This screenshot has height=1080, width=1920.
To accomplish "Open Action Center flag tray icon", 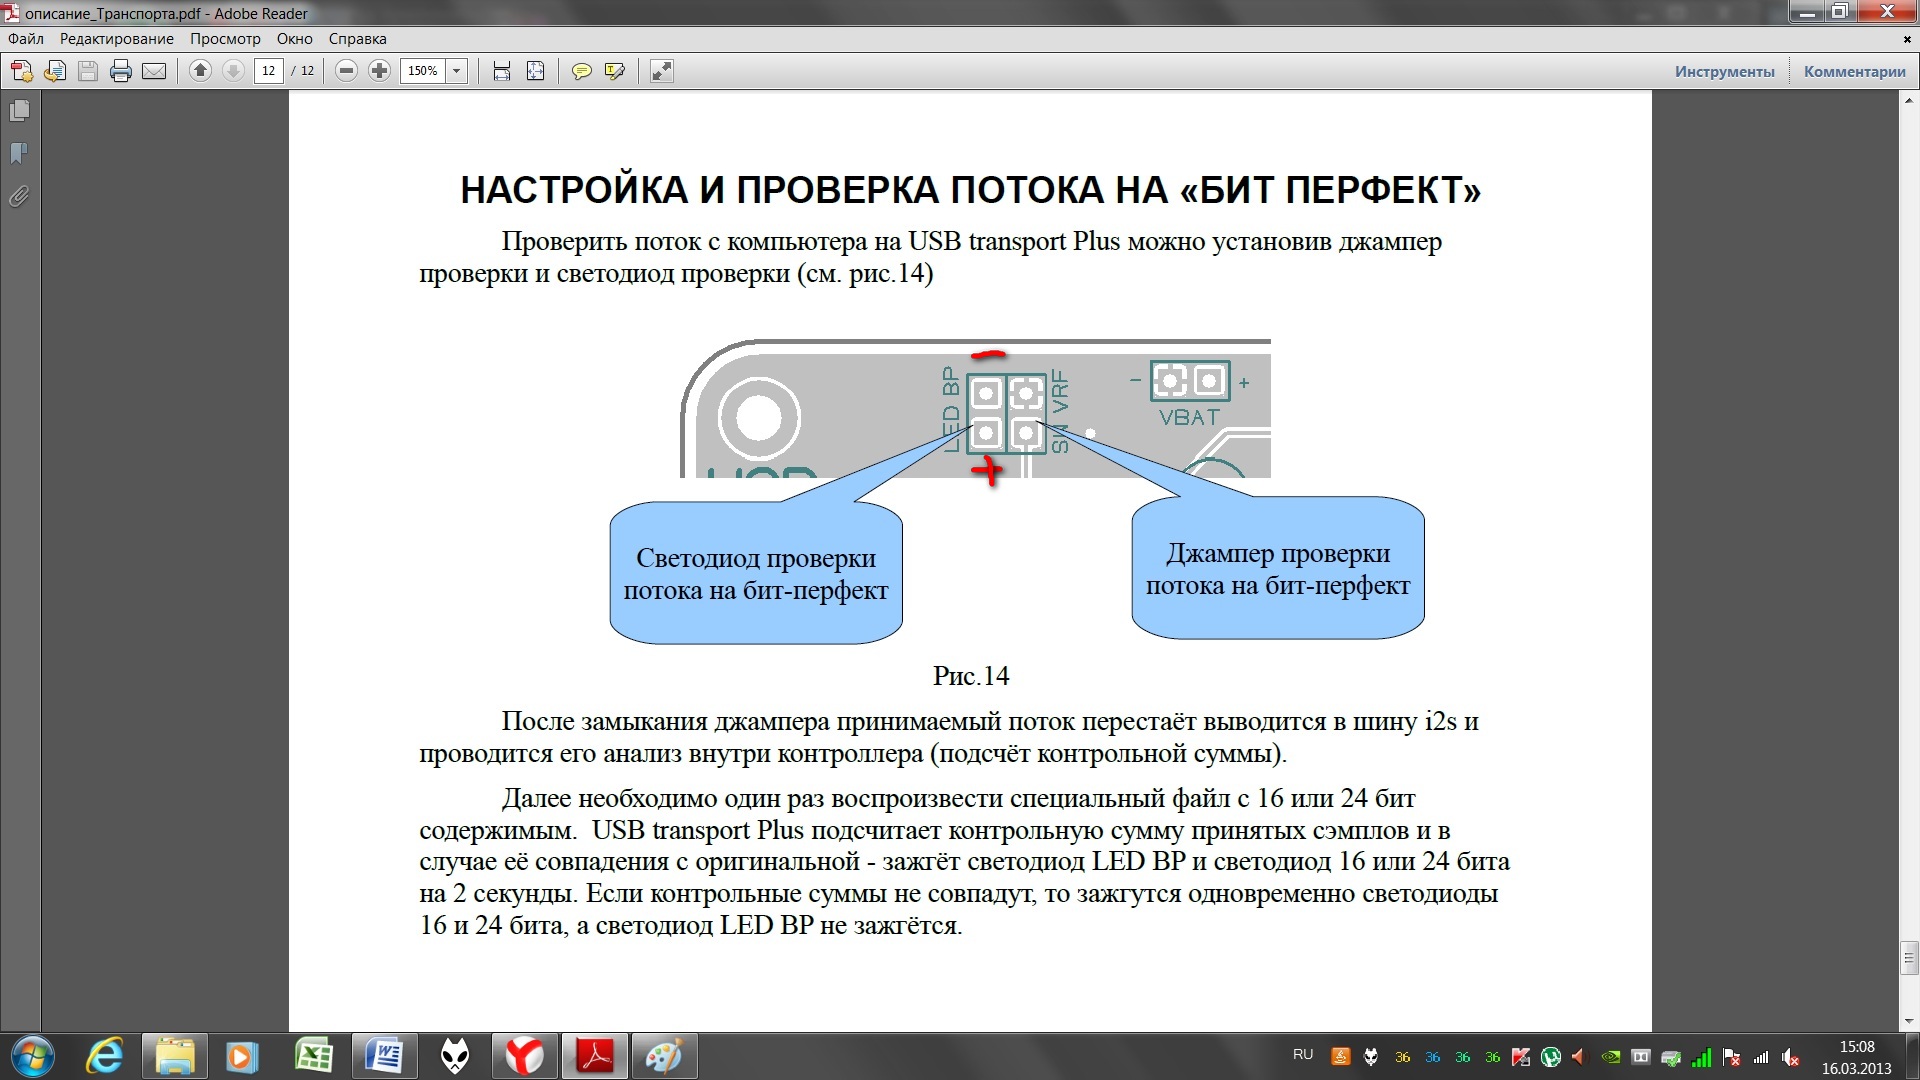I will click(x=1731, y=1056).
